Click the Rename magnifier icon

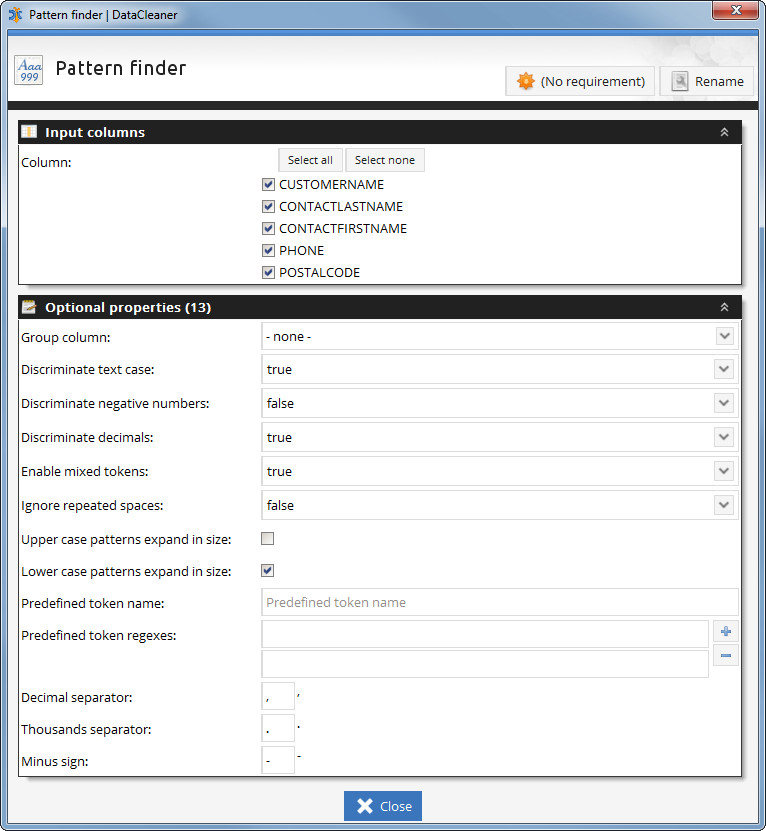680,81
